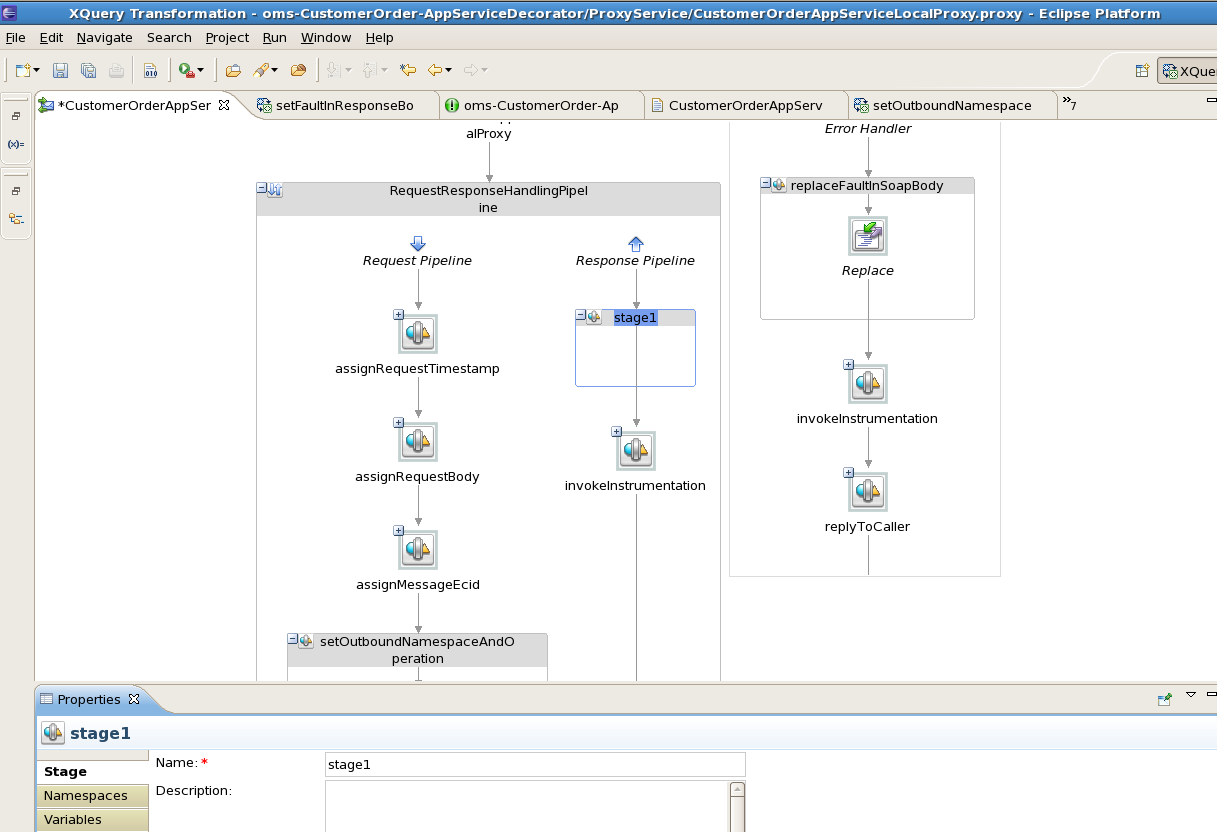
Task: Click the binary 010 toolbar icon
Action: coord(150,70)
